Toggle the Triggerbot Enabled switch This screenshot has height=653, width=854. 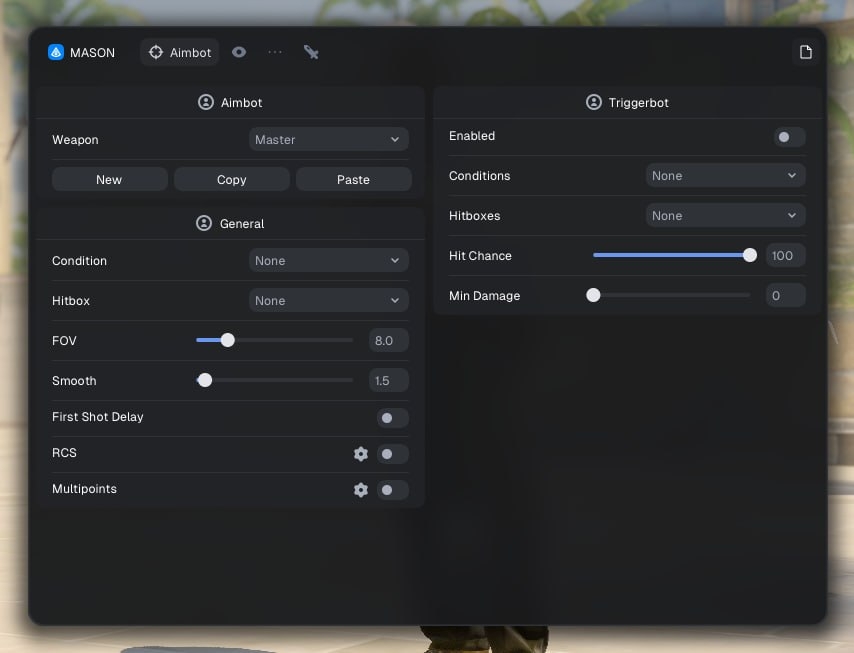[x=789, y=137]
